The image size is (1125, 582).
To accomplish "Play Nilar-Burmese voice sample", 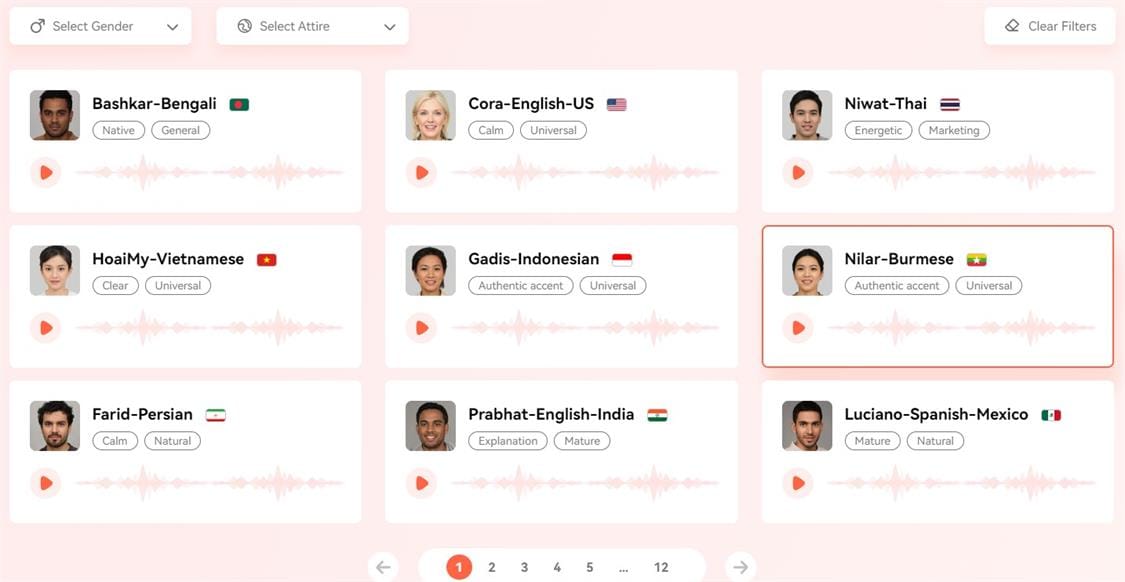I will pos(798,328).
